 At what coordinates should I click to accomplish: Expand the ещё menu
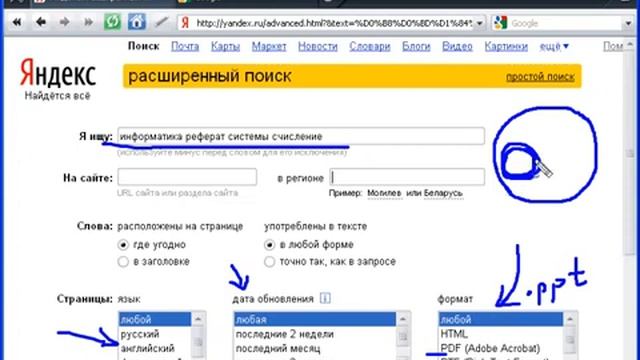click(x=554, y=47)
